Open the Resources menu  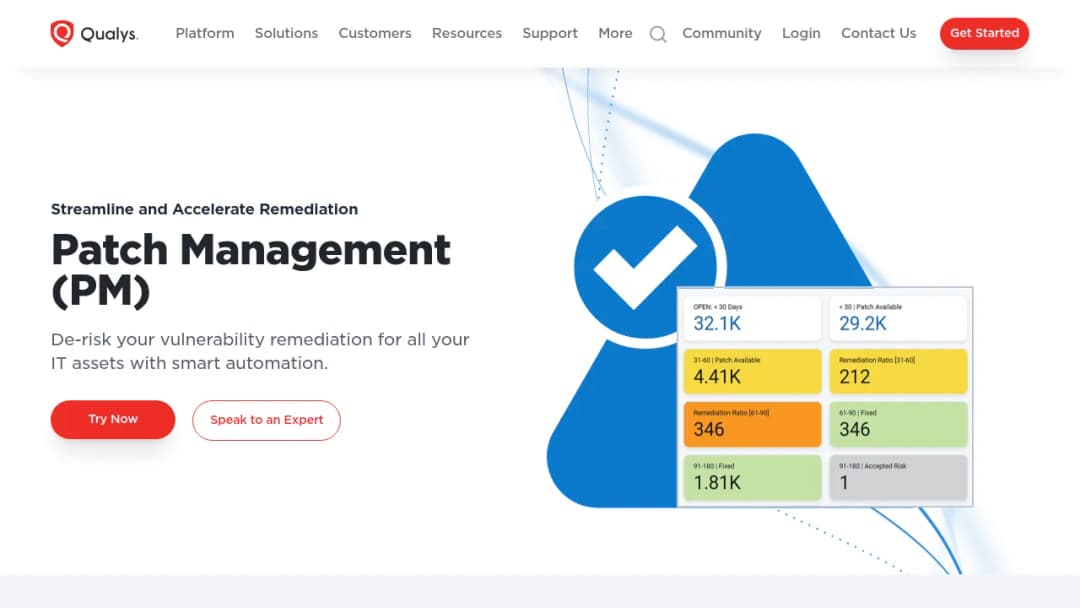pos(467,33)
